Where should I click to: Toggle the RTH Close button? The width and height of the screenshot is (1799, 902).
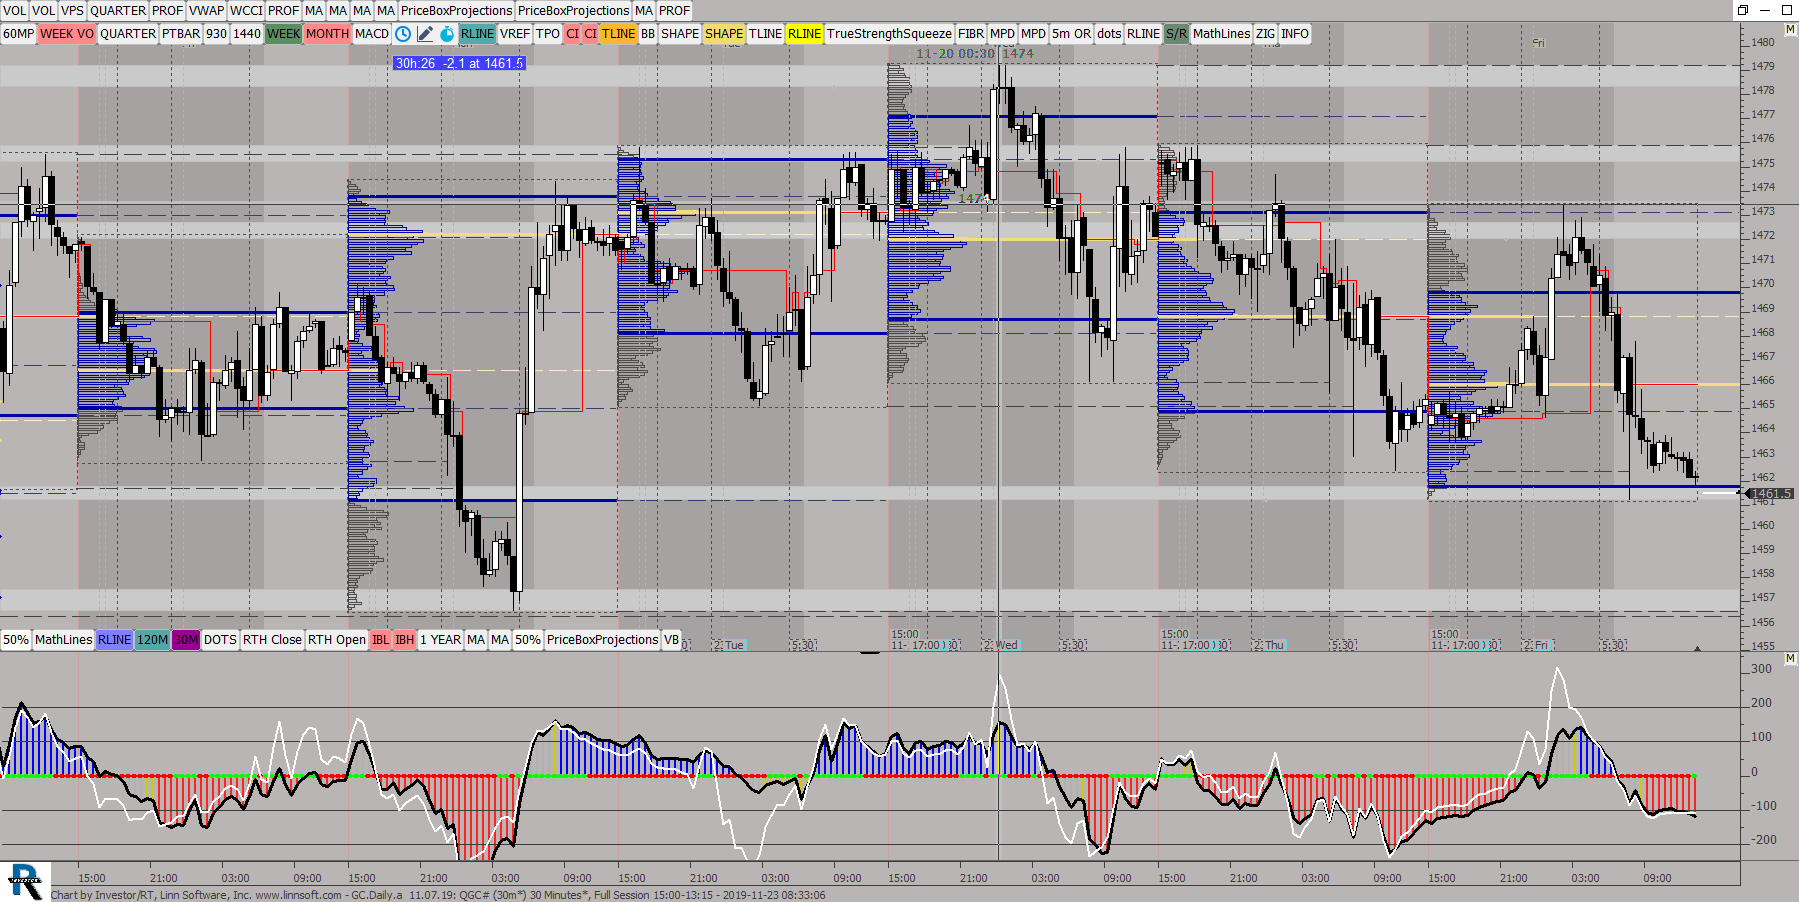[272, 640]
